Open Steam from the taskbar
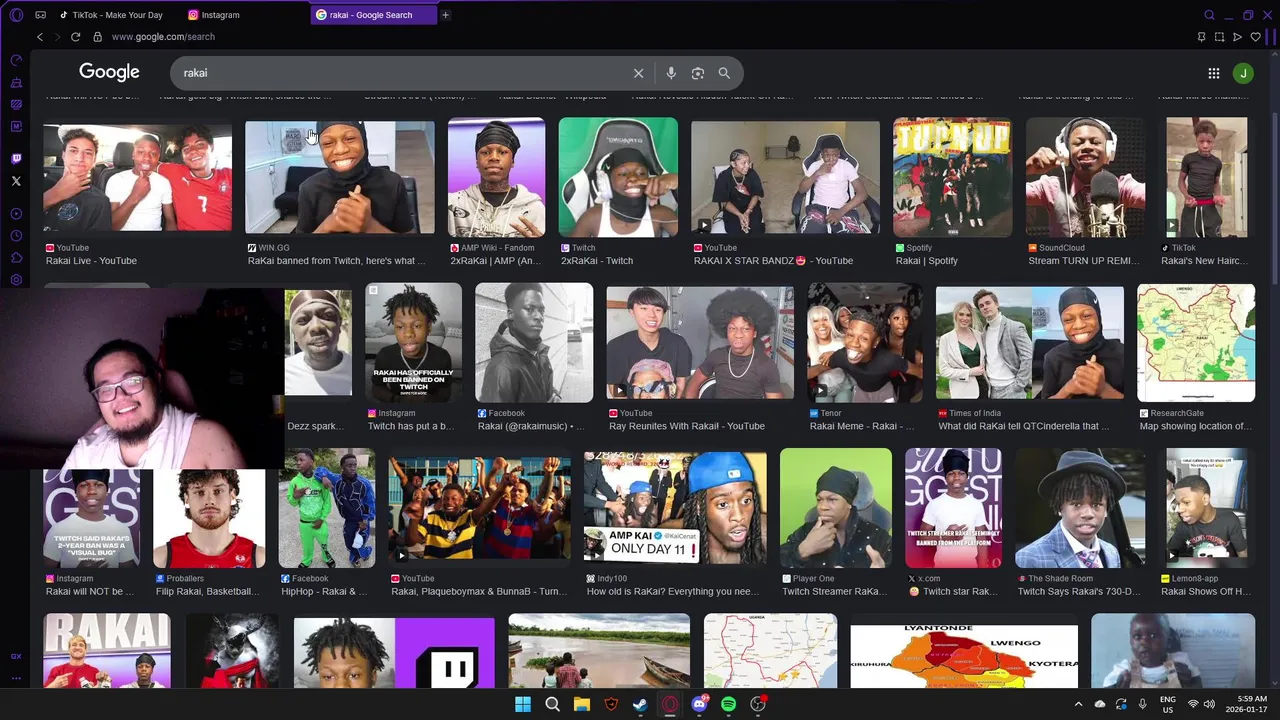Image resolution: width=1280 pixels, height=720 pixels. pos(640,704)
